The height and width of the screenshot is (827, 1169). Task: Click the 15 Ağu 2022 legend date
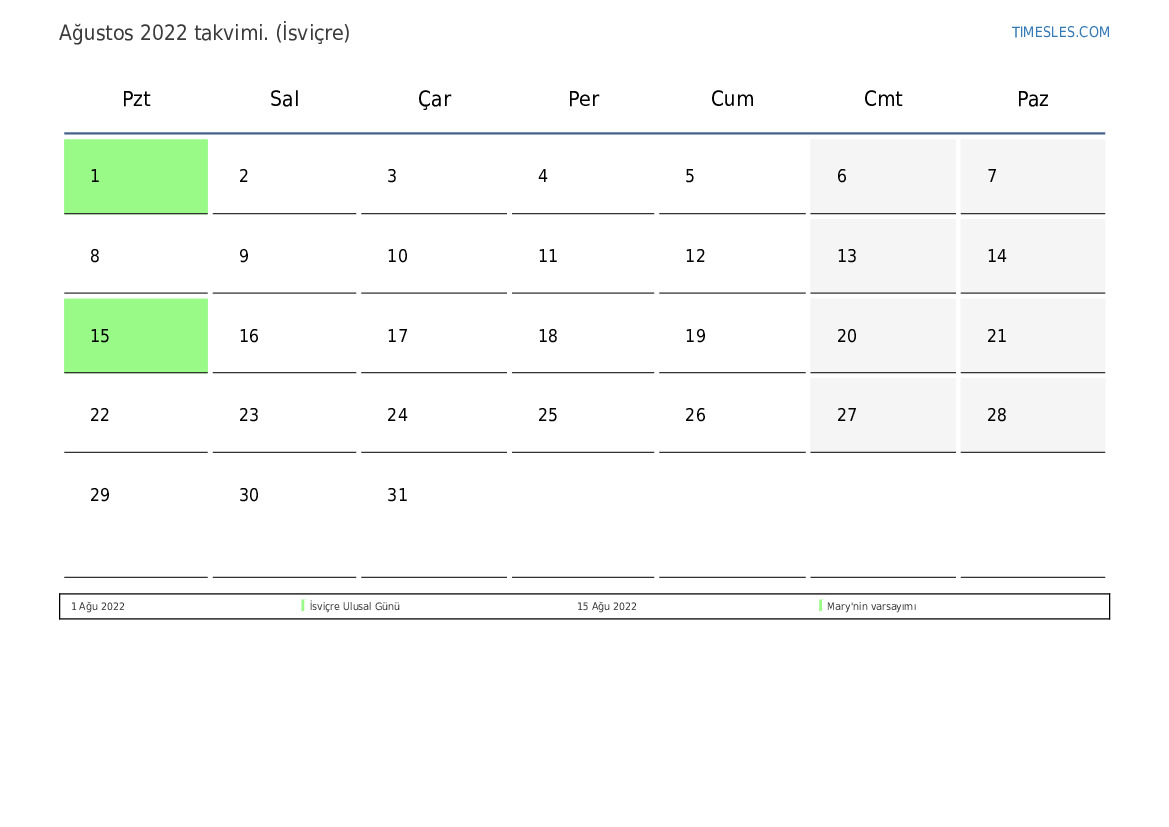point(606,607)
